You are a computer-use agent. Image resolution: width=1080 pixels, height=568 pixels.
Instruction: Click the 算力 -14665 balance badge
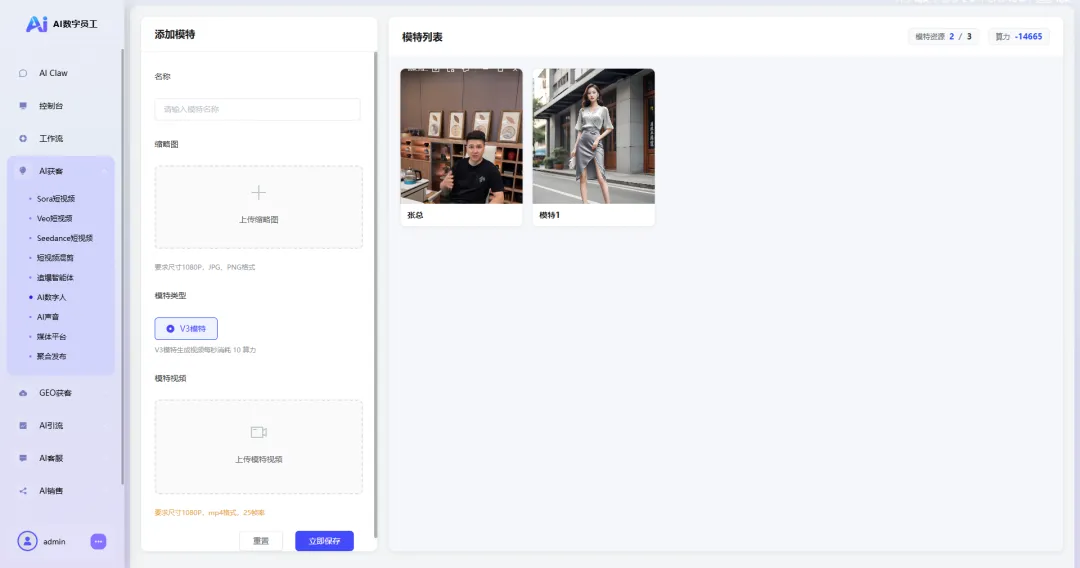click(x=1019, y=36)
